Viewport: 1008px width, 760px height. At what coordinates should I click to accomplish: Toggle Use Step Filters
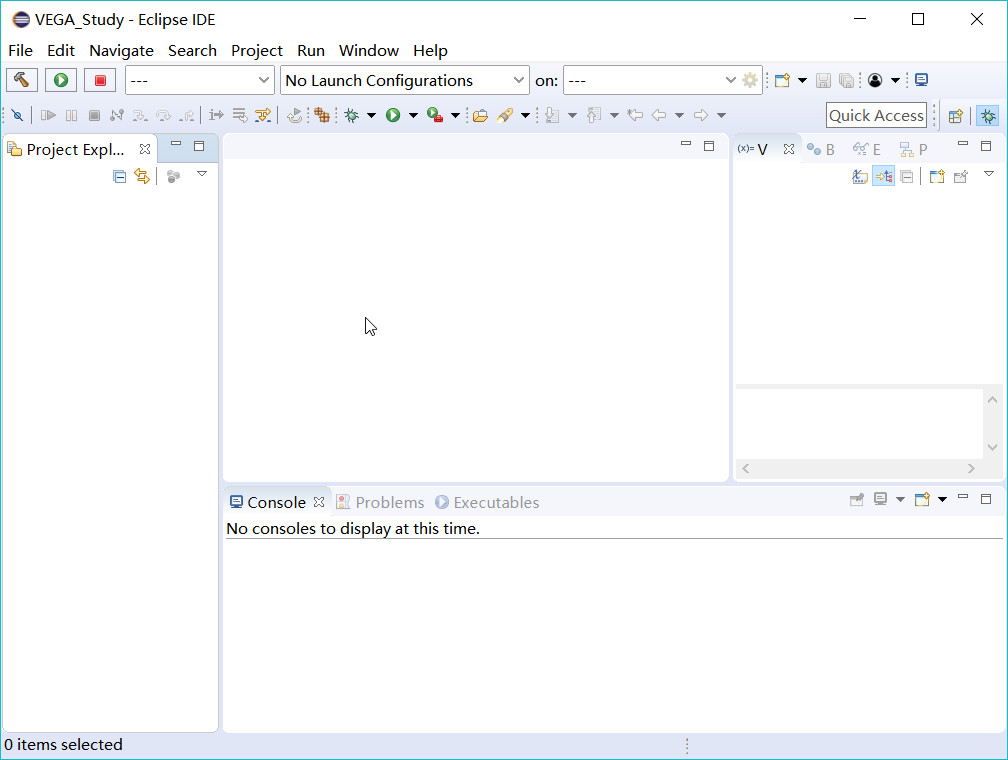(263, 115)
